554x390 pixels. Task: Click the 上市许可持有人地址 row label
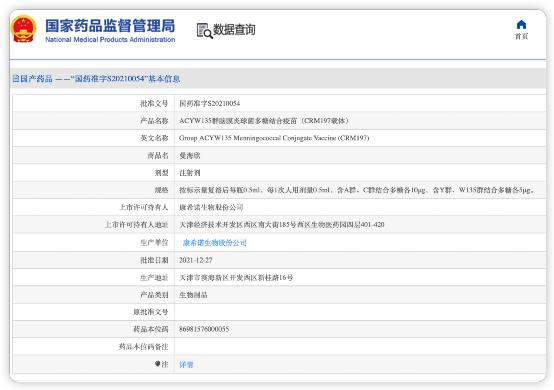tap(136, 225)
